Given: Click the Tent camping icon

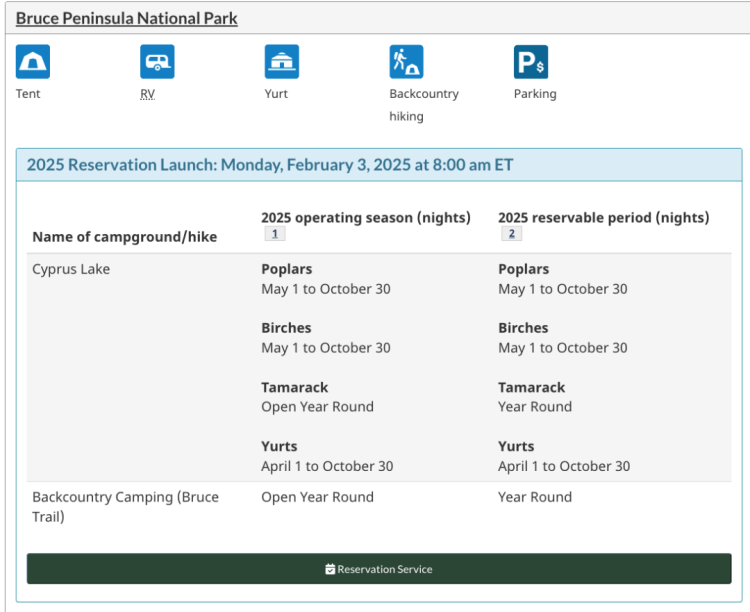Looking at the screenshot, I should [x=33, y=62].
